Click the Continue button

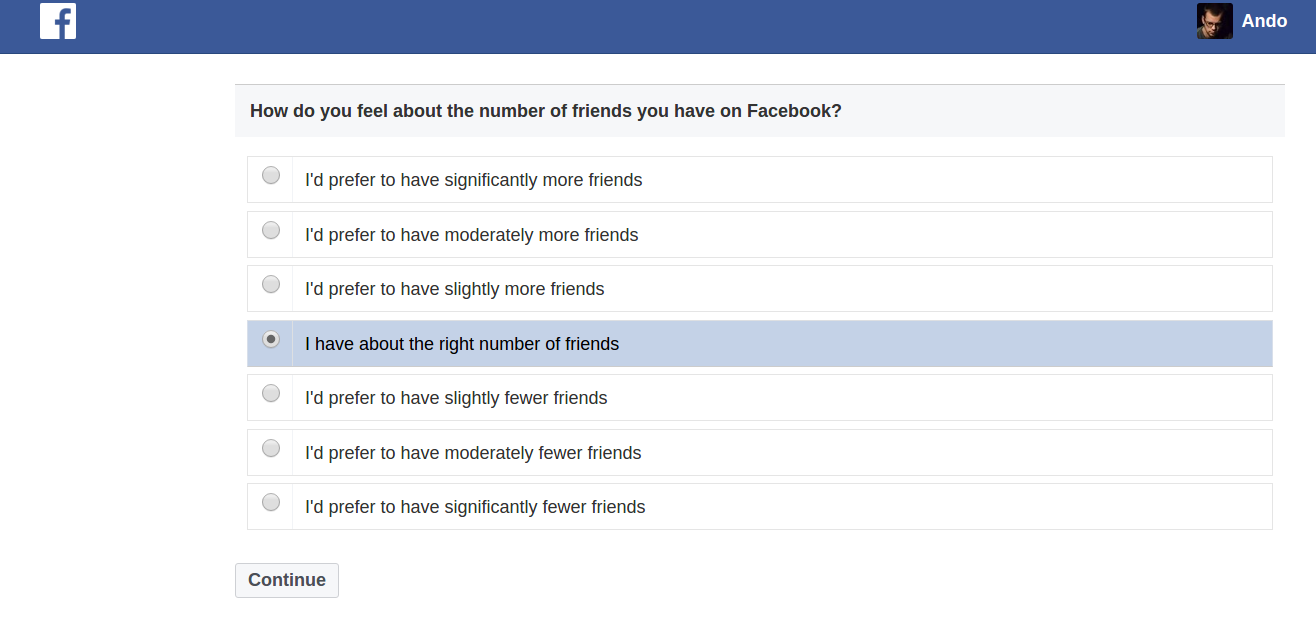click(287, 580)
